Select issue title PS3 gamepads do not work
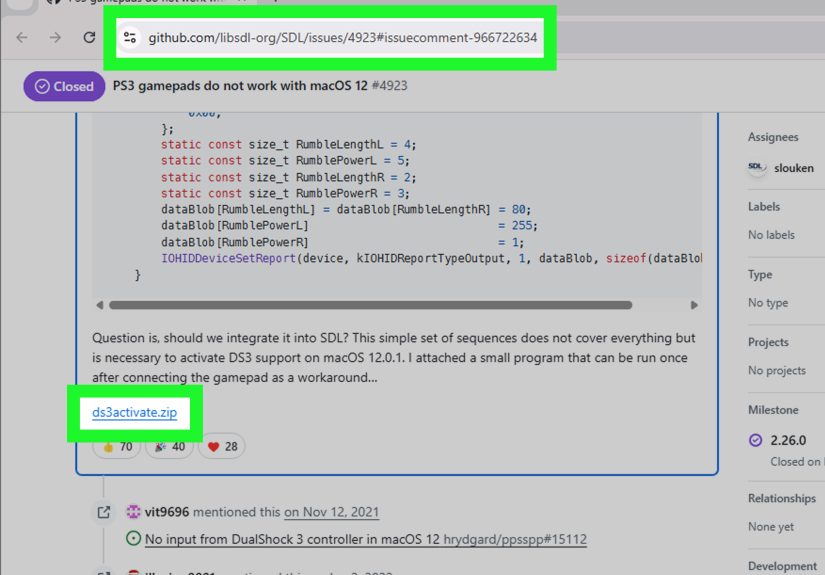 click(240, 86)
